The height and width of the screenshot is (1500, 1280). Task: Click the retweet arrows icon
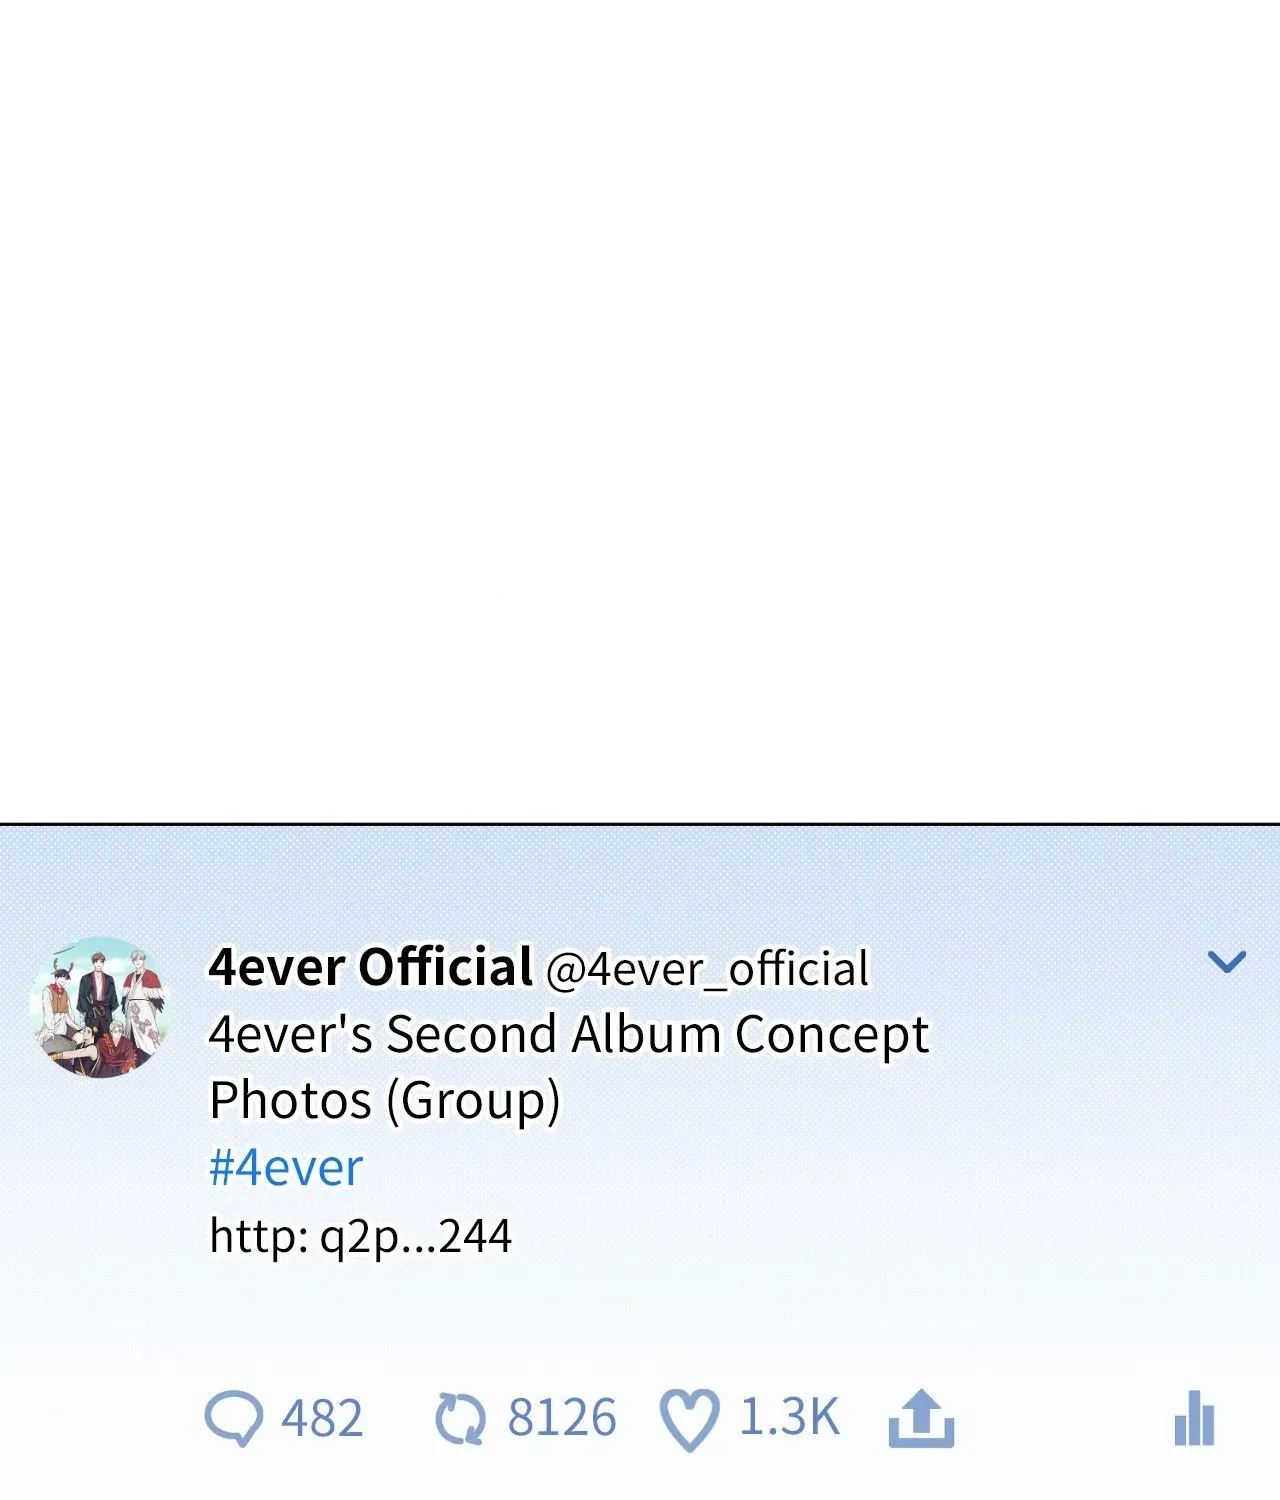click(x=460, y=1419)
